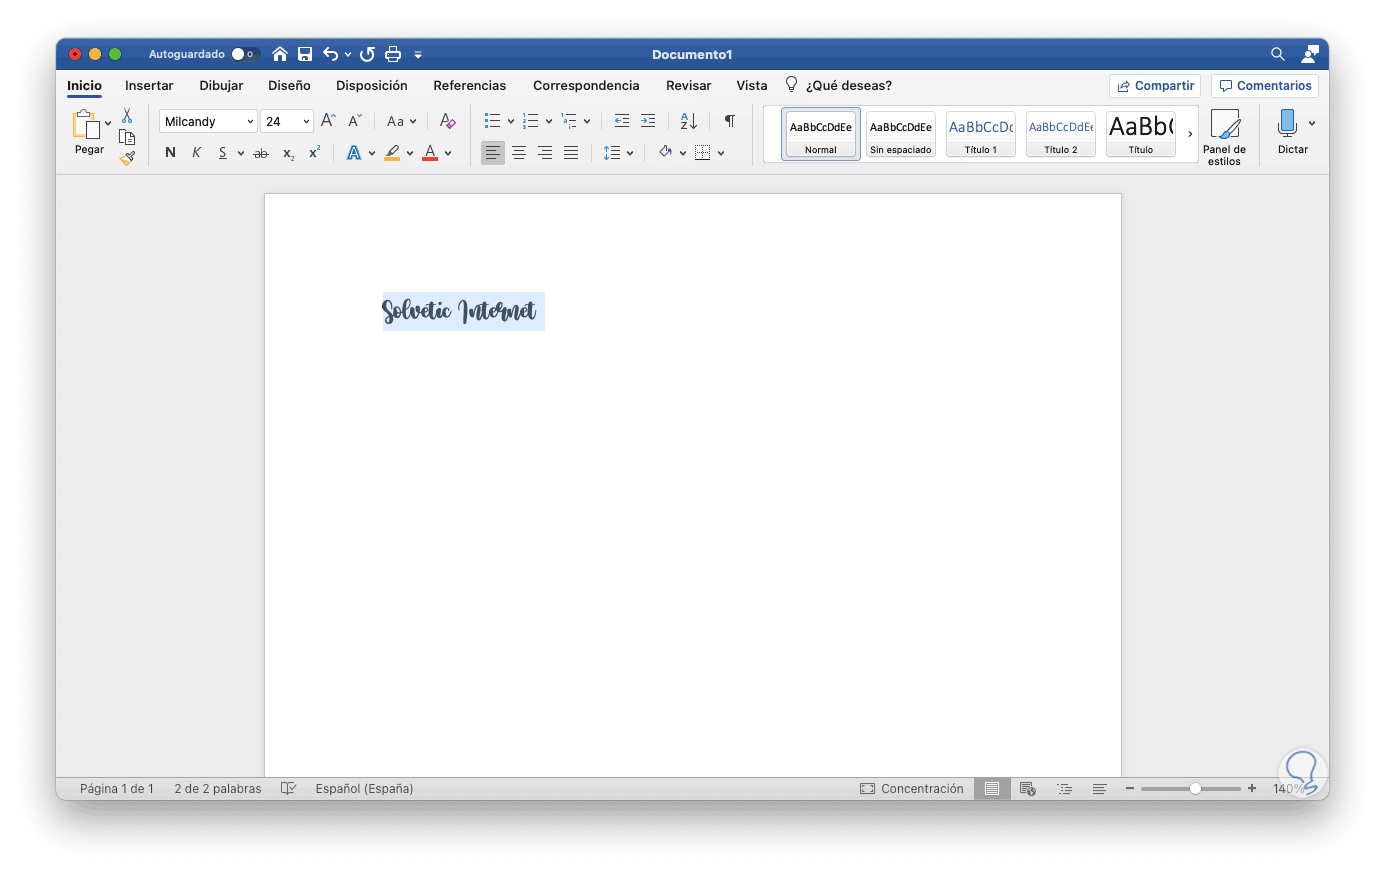Image resolution: width=1385 pixels, height=874 pixels.
Task: Open the Diseño tab
Action: [289, 86]
